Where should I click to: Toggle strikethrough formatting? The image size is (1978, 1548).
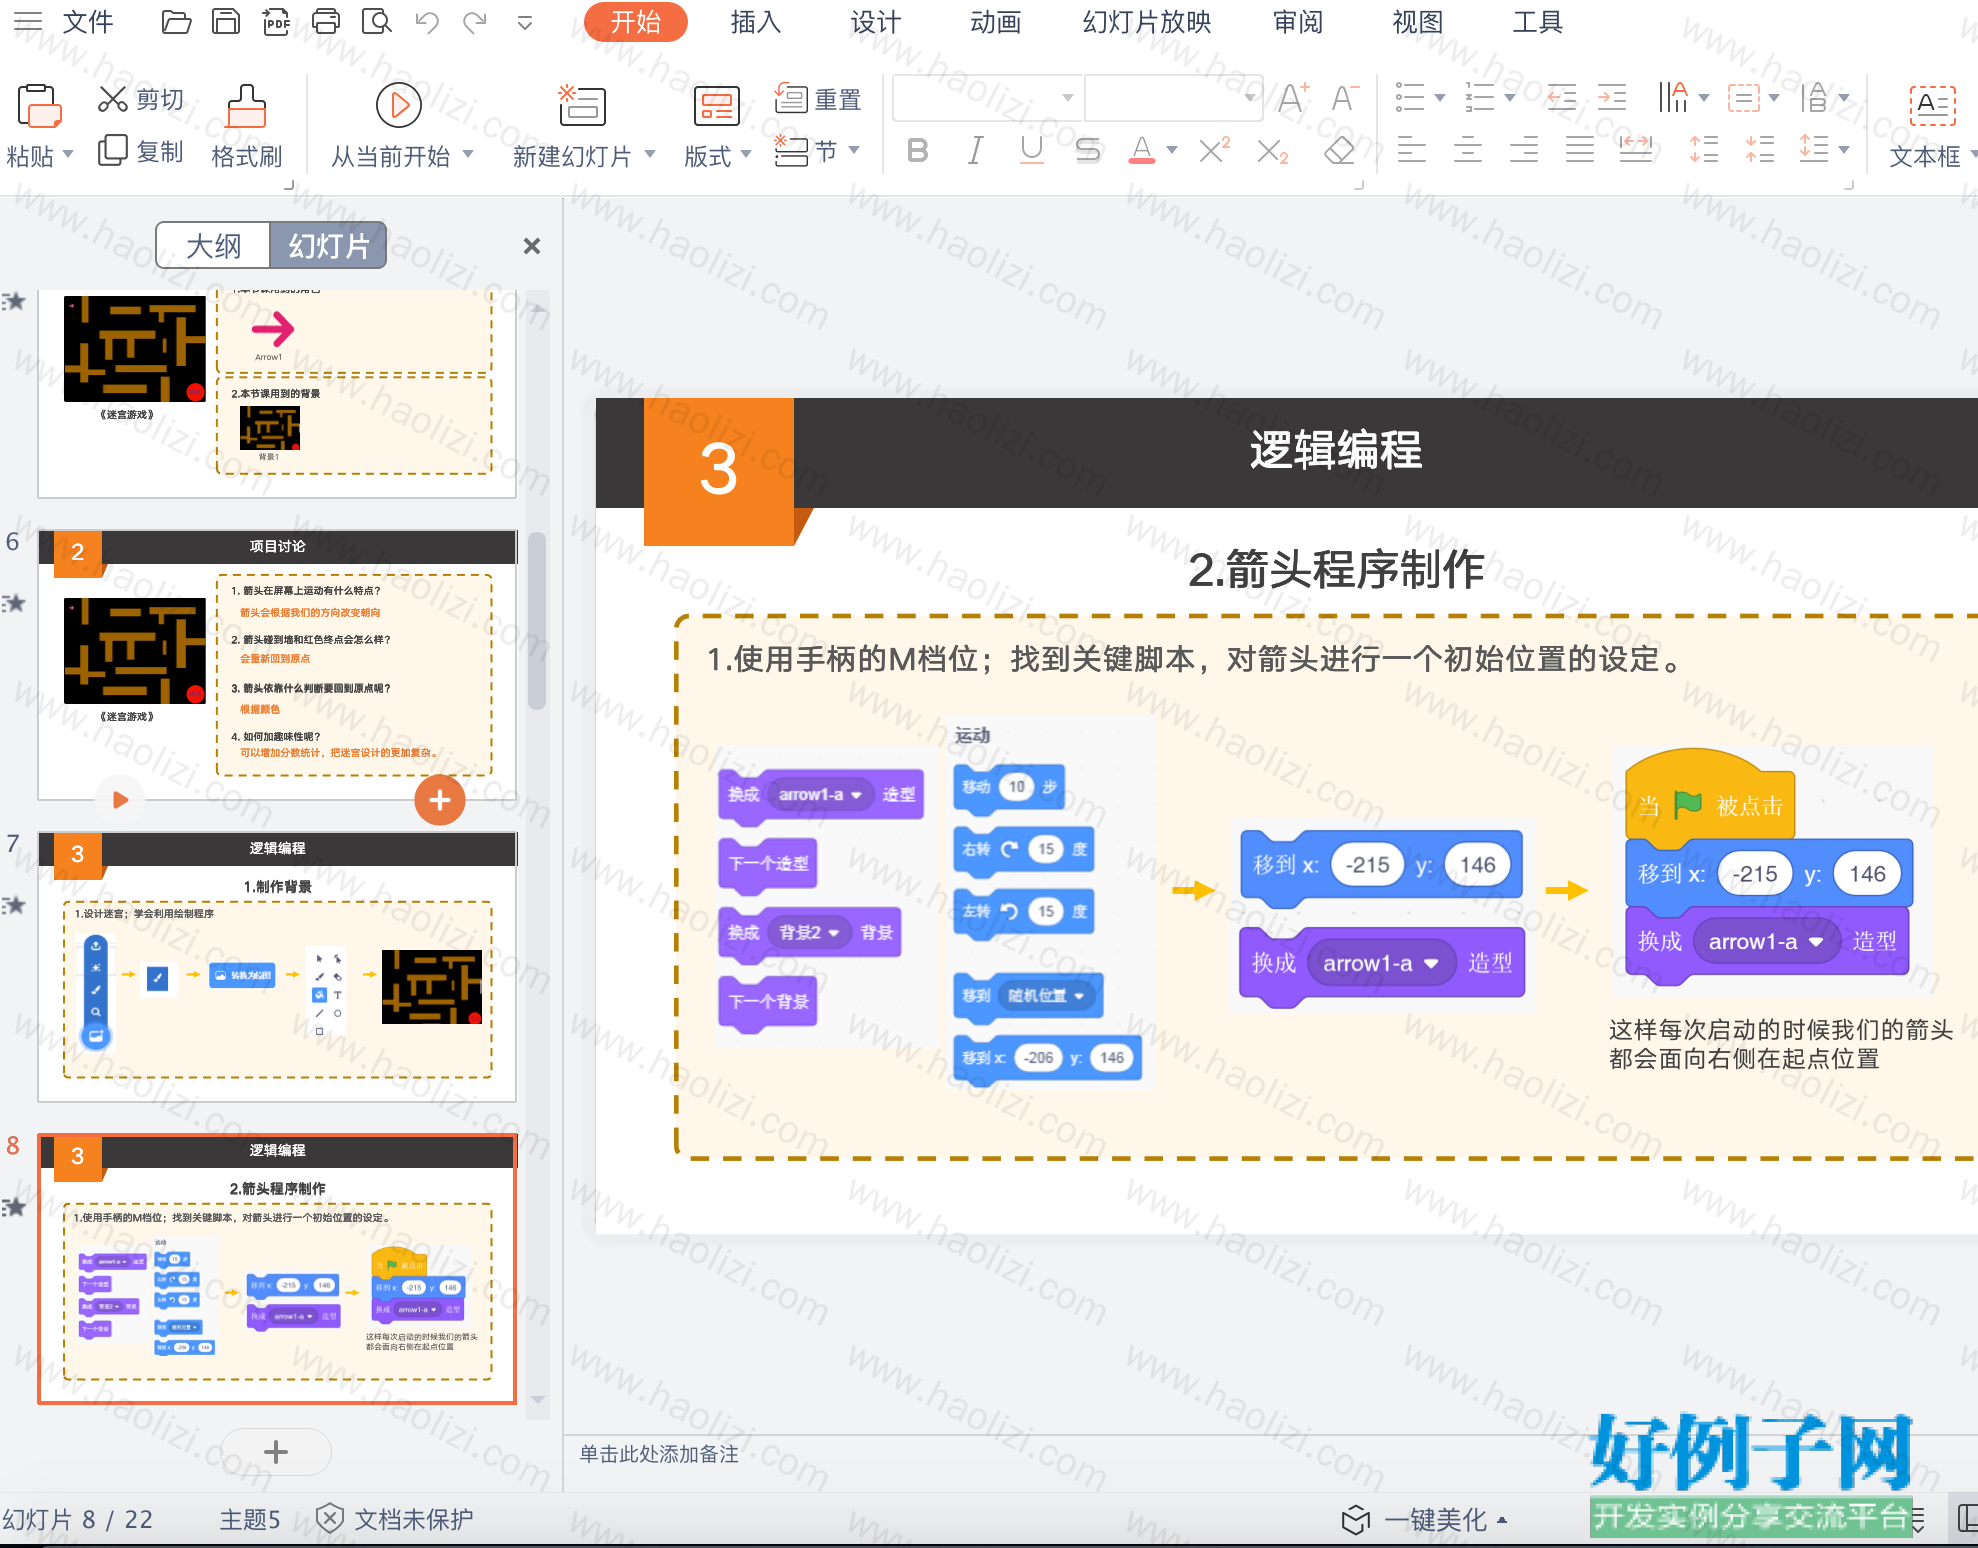coord(1088,151)
